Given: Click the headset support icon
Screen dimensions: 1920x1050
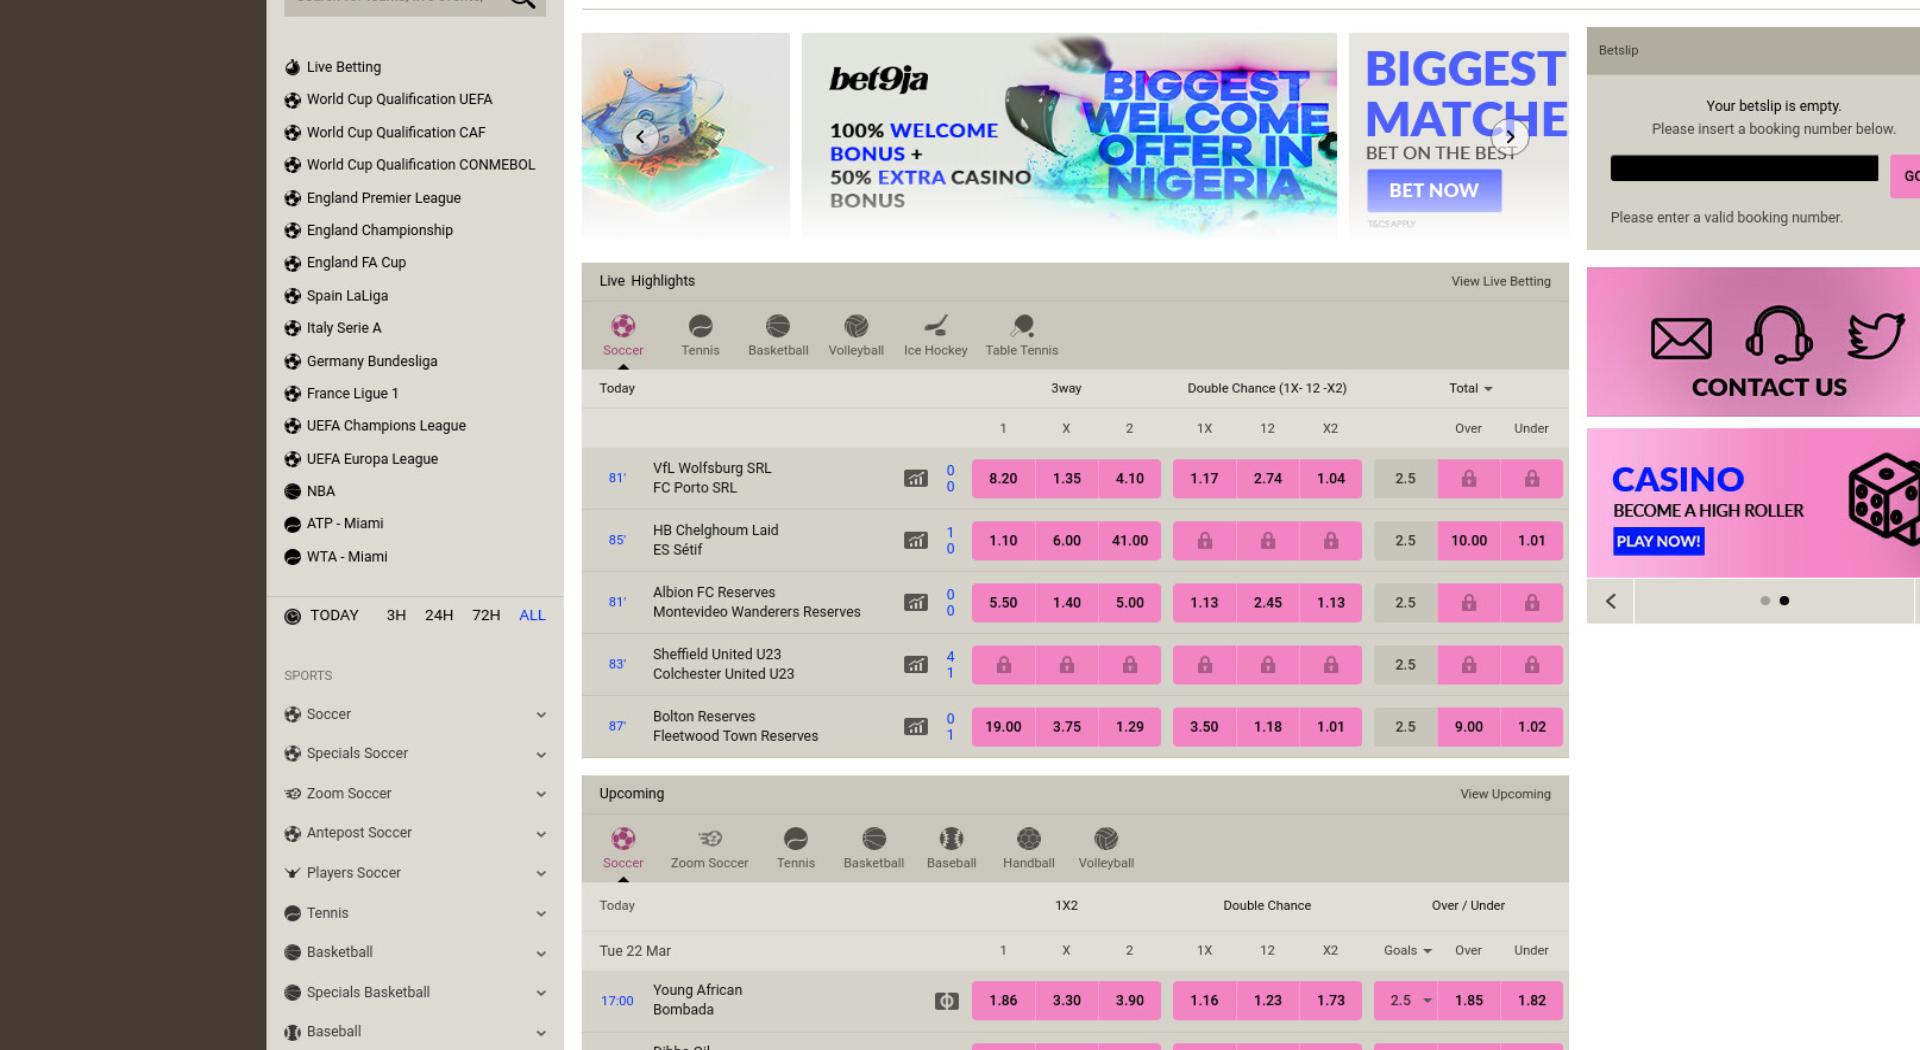Looking at the screenshot, I should coord(1779,335).
